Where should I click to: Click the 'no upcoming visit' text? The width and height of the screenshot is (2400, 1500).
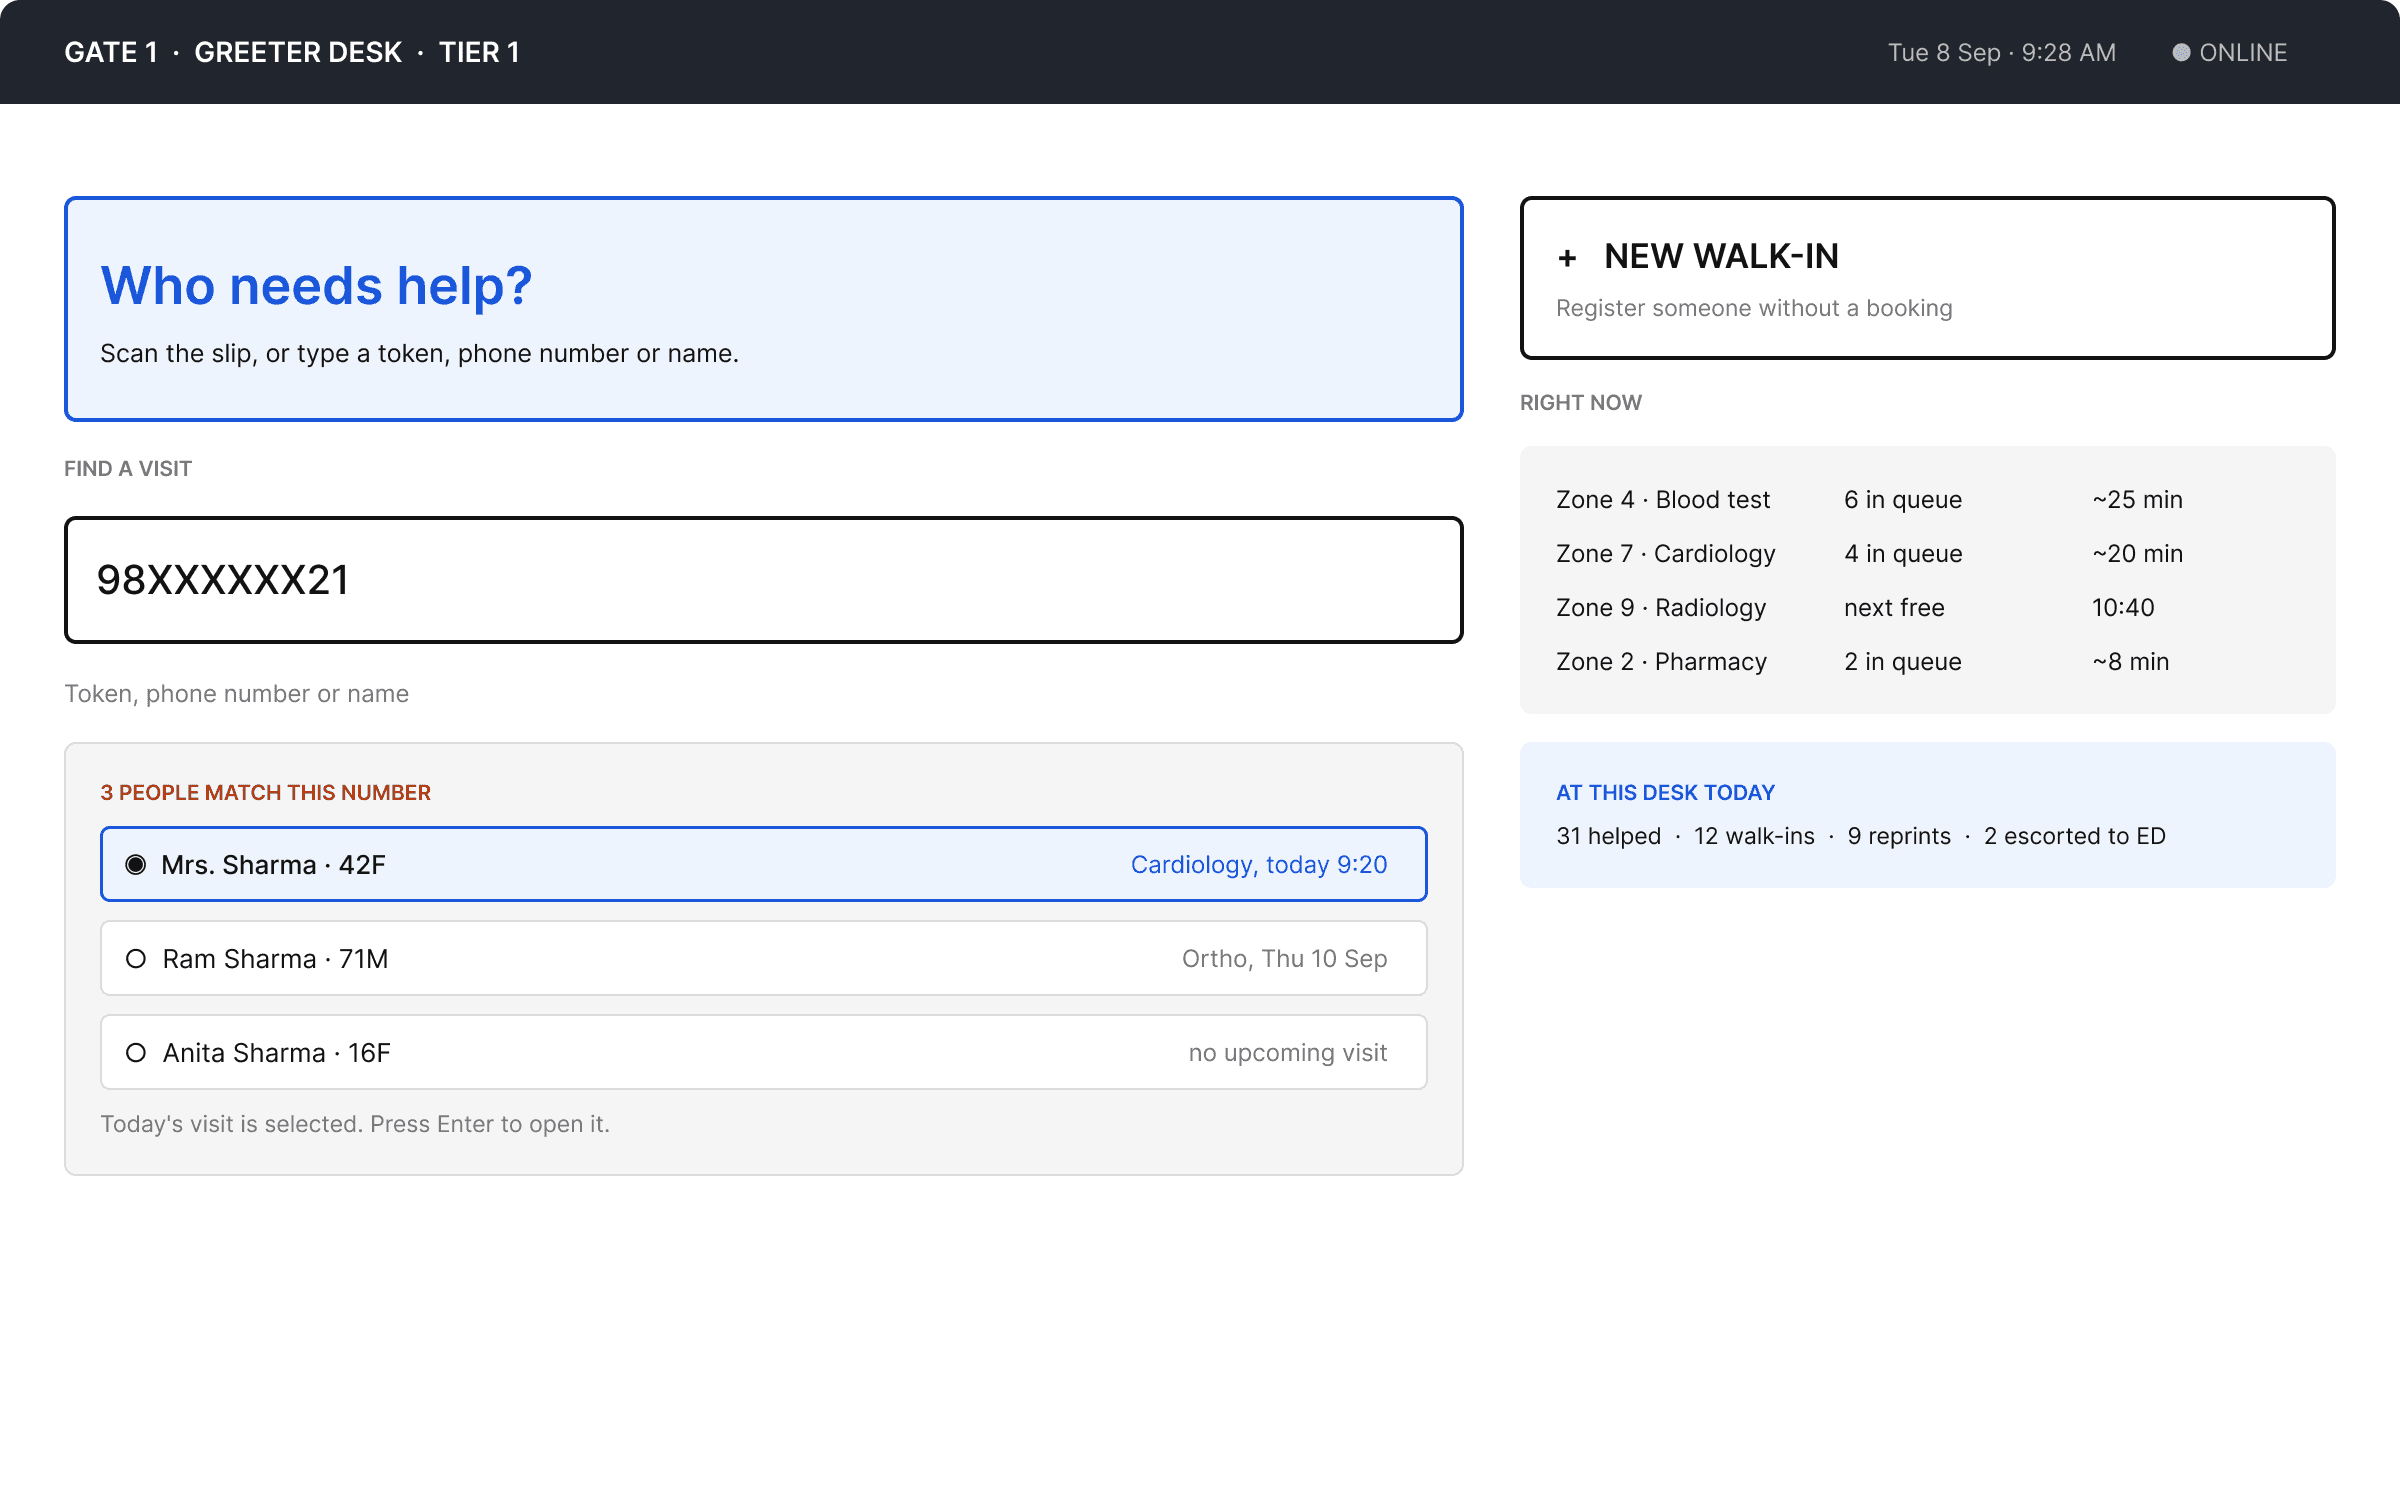click(x=1288, y=1052)
